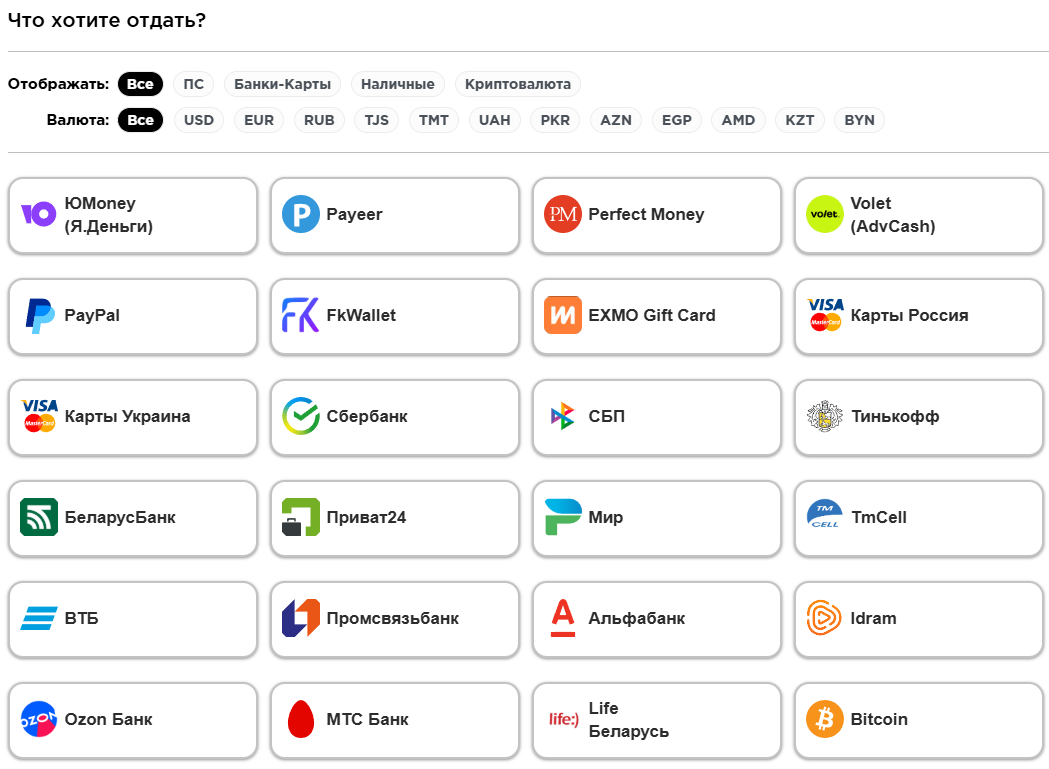
Task: Filter display by Банки-Карты
Action: click(282, 84)
